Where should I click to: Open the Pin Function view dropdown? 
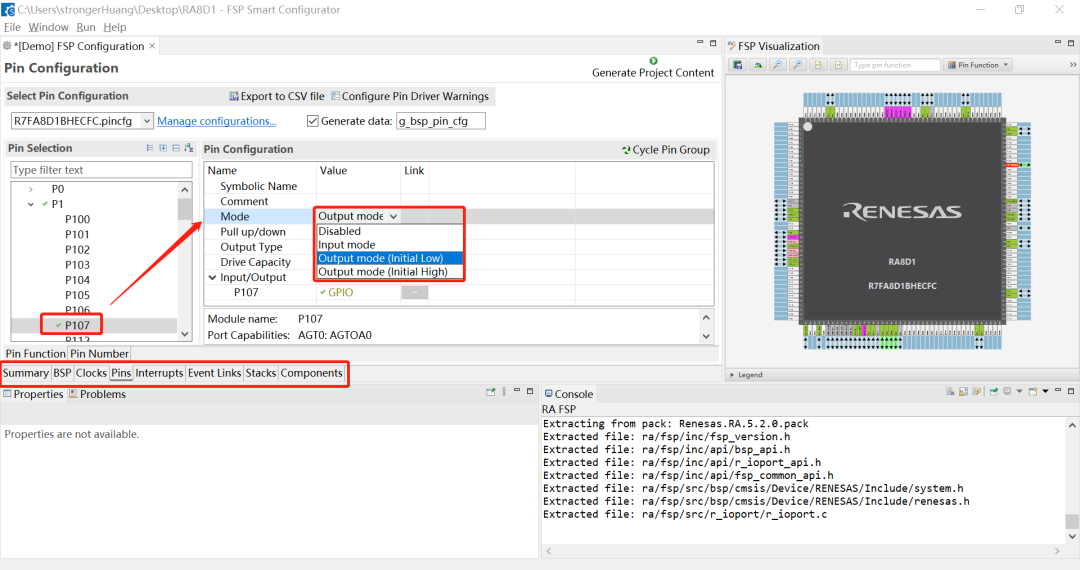(x=979, y=65)
